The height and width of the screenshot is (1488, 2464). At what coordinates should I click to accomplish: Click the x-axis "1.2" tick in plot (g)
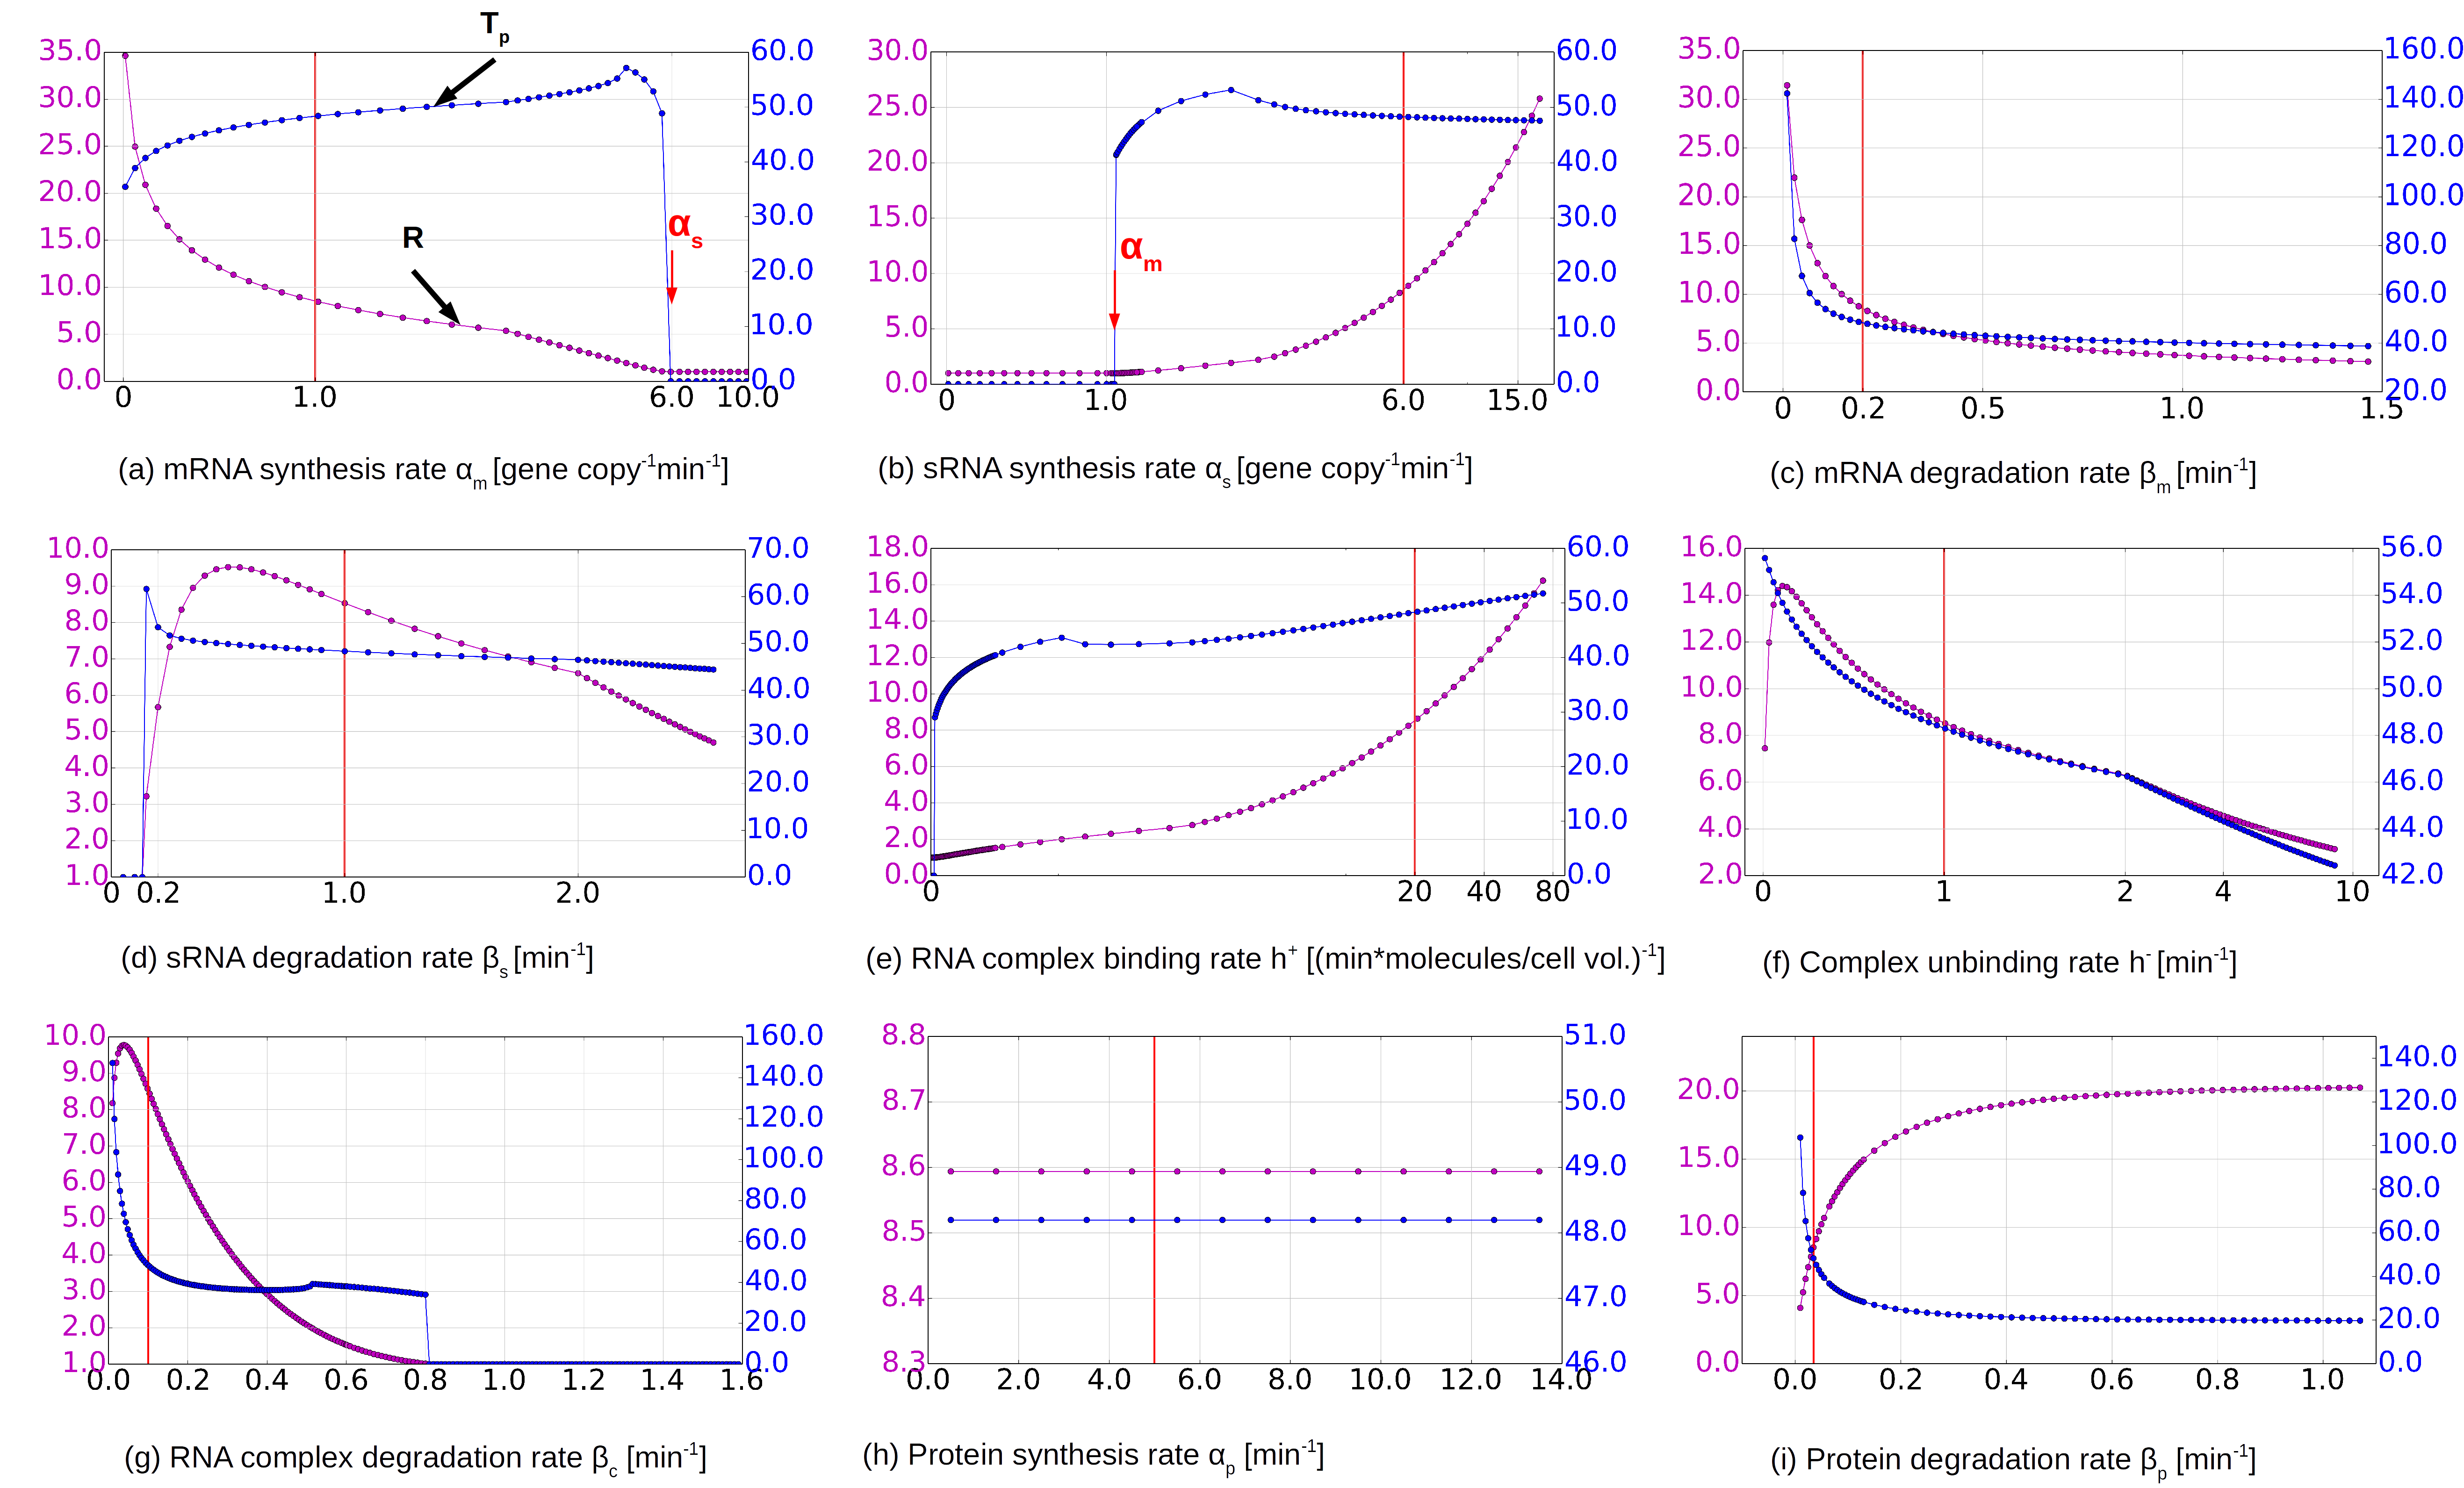[583, 1380]
